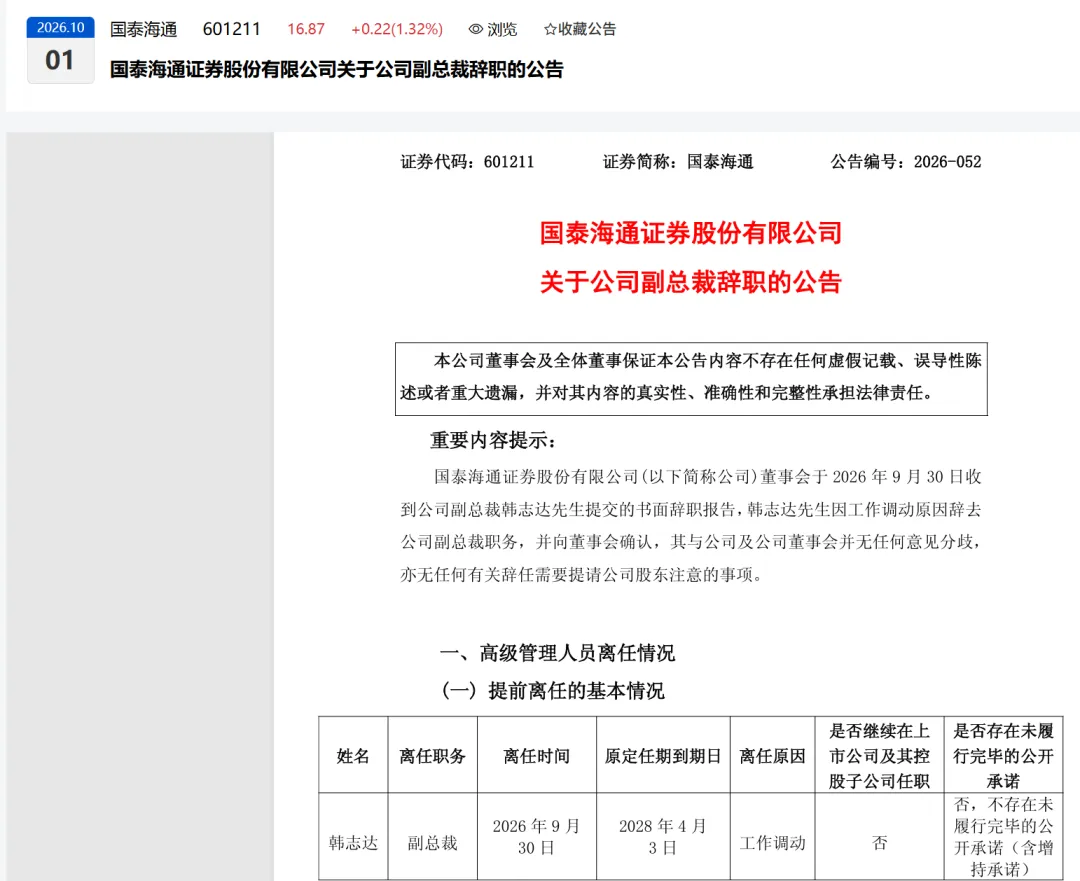Click the 浏览 label
The height and width of the screenshot is (881, 1080).
[502, 30]
